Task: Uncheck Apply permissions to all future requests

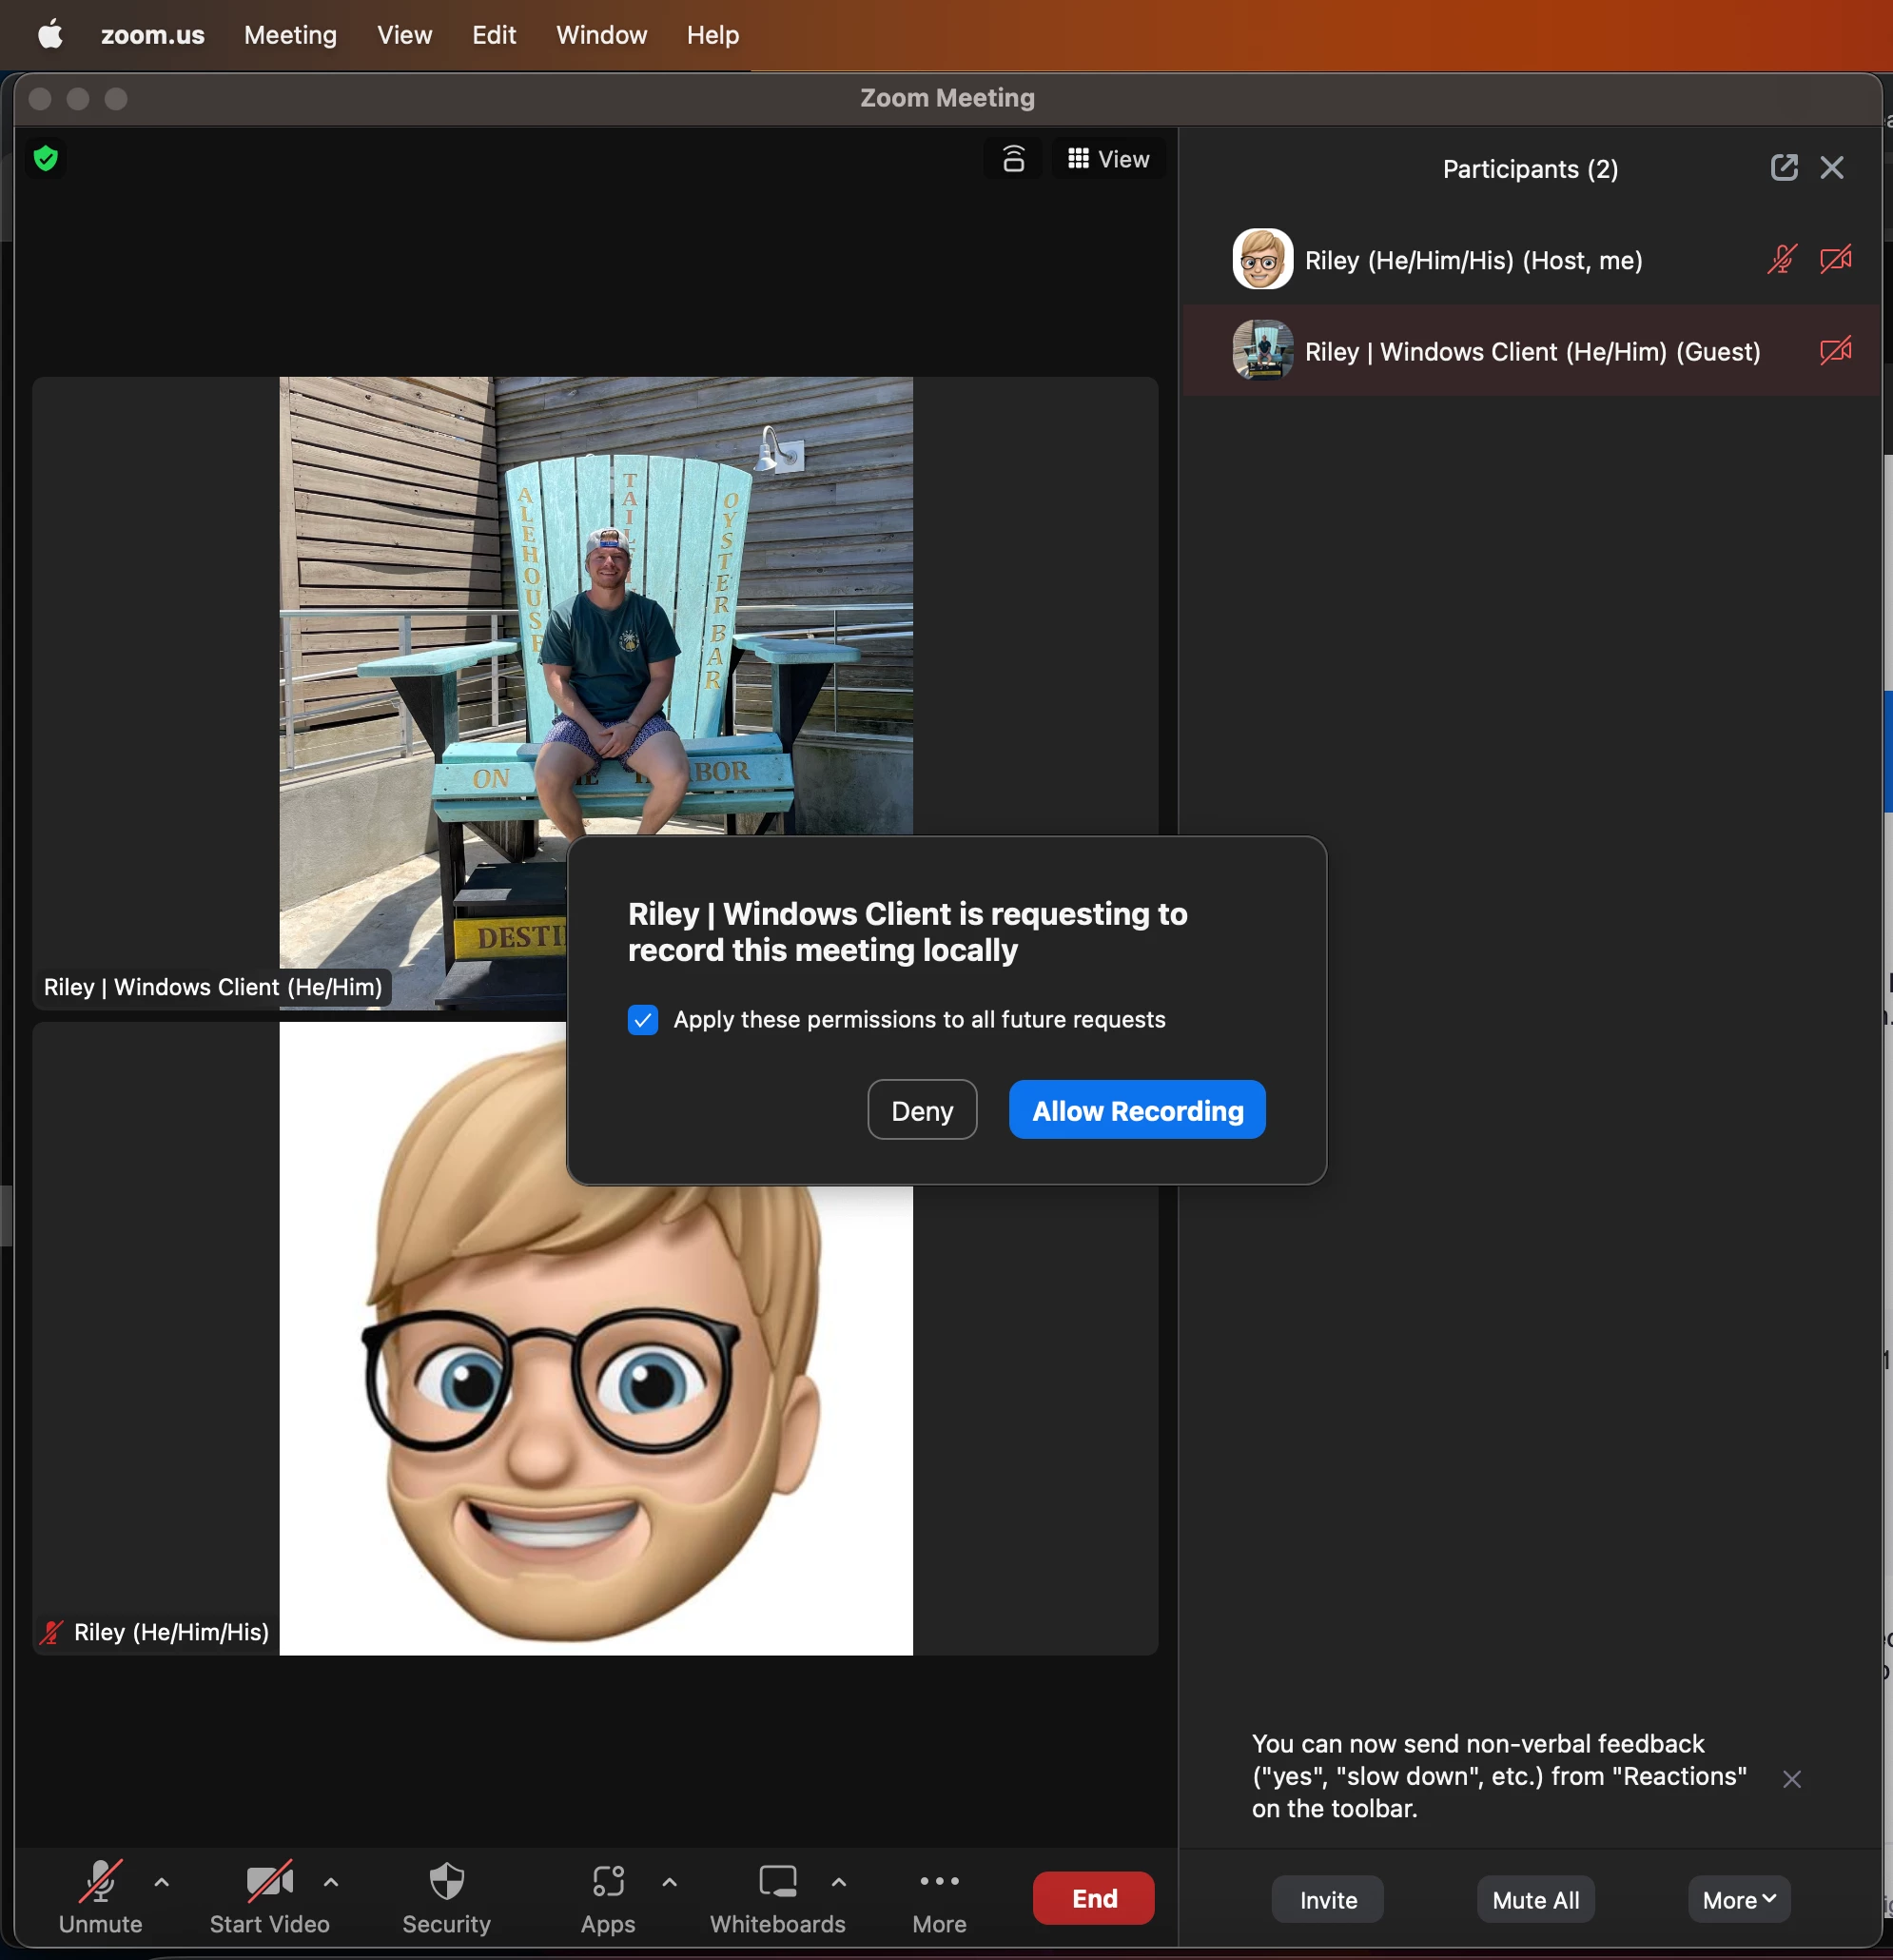Action: (643, 1020)
